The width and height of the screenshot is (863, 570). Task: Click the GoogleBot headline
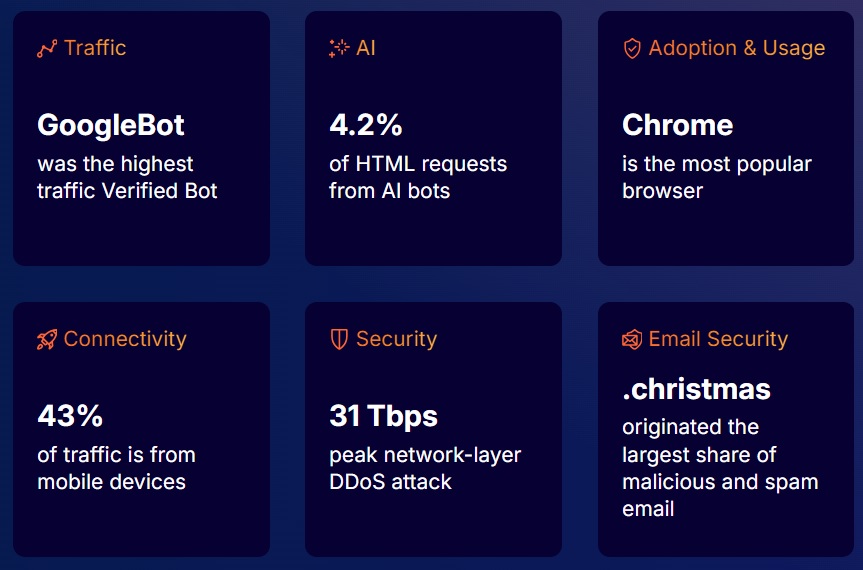pos(111,125)
